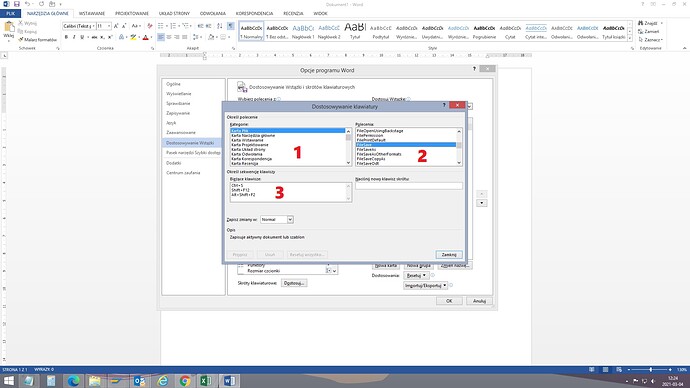Click the superscript button in ribbon
This screenshot has width=690, height=388.
click(110, 37)
